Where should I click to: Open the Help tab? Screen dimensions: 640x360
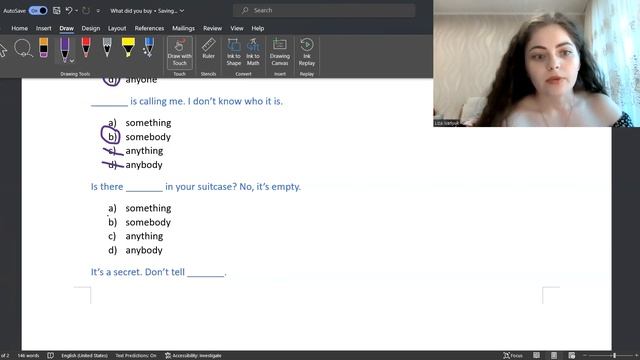pos(258,28)
